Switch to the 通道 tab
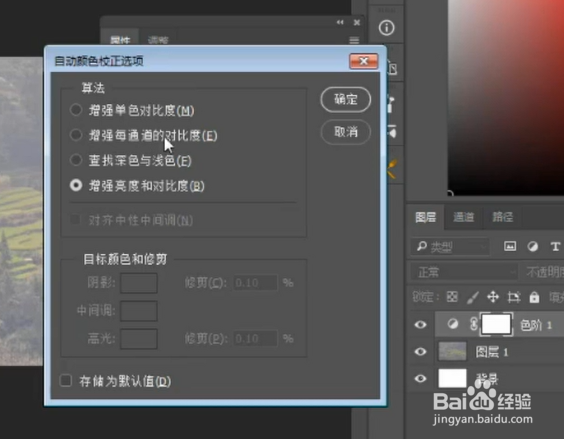This screenshot has height=439, width=564. [464, 217]
